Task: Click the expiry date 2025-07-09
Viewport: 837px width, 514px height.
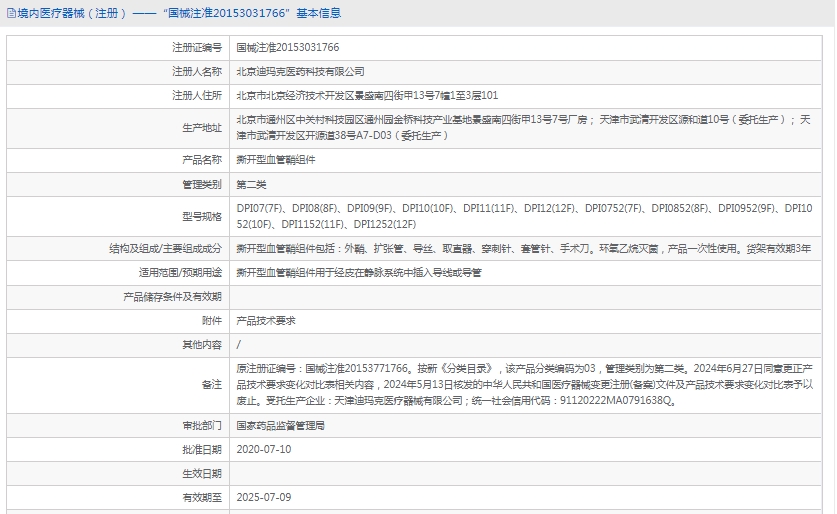Action: pos(263,497)
